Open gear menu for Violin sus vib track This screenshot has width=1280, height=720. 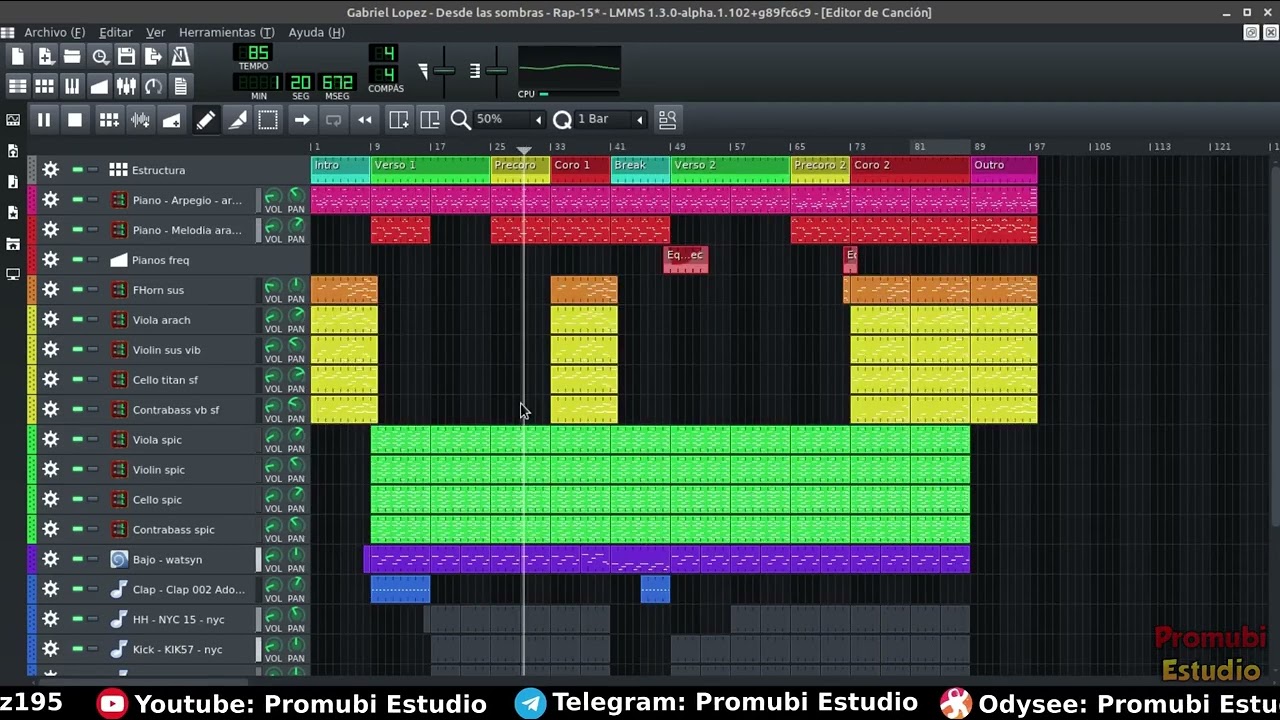click(x=51, y=350)
